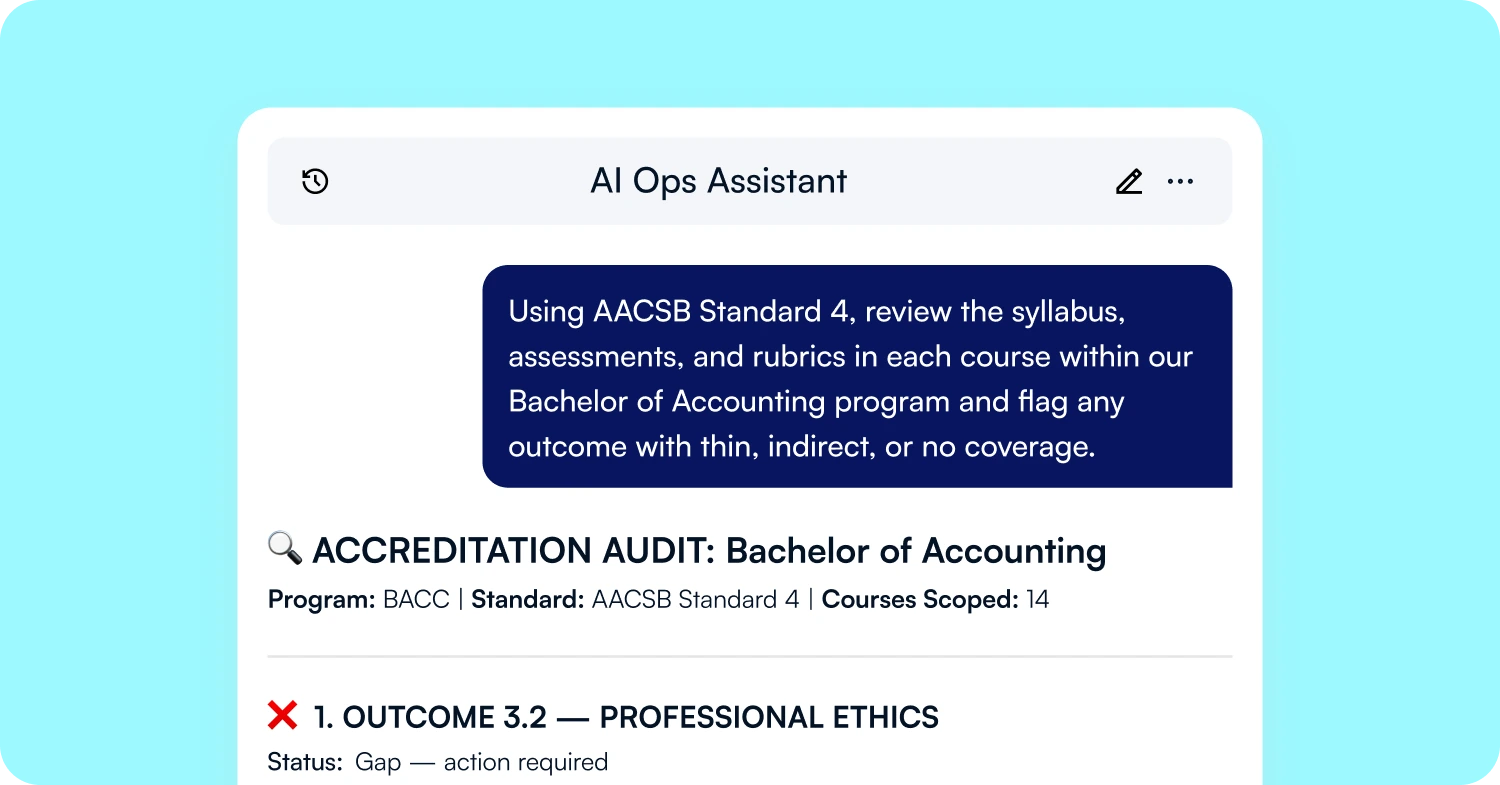Click 'Bachelor of Accounting' in the prompt message
The width and height of the screenshot is (1500, 785).
pyautogui.click(x=667, y=402)
